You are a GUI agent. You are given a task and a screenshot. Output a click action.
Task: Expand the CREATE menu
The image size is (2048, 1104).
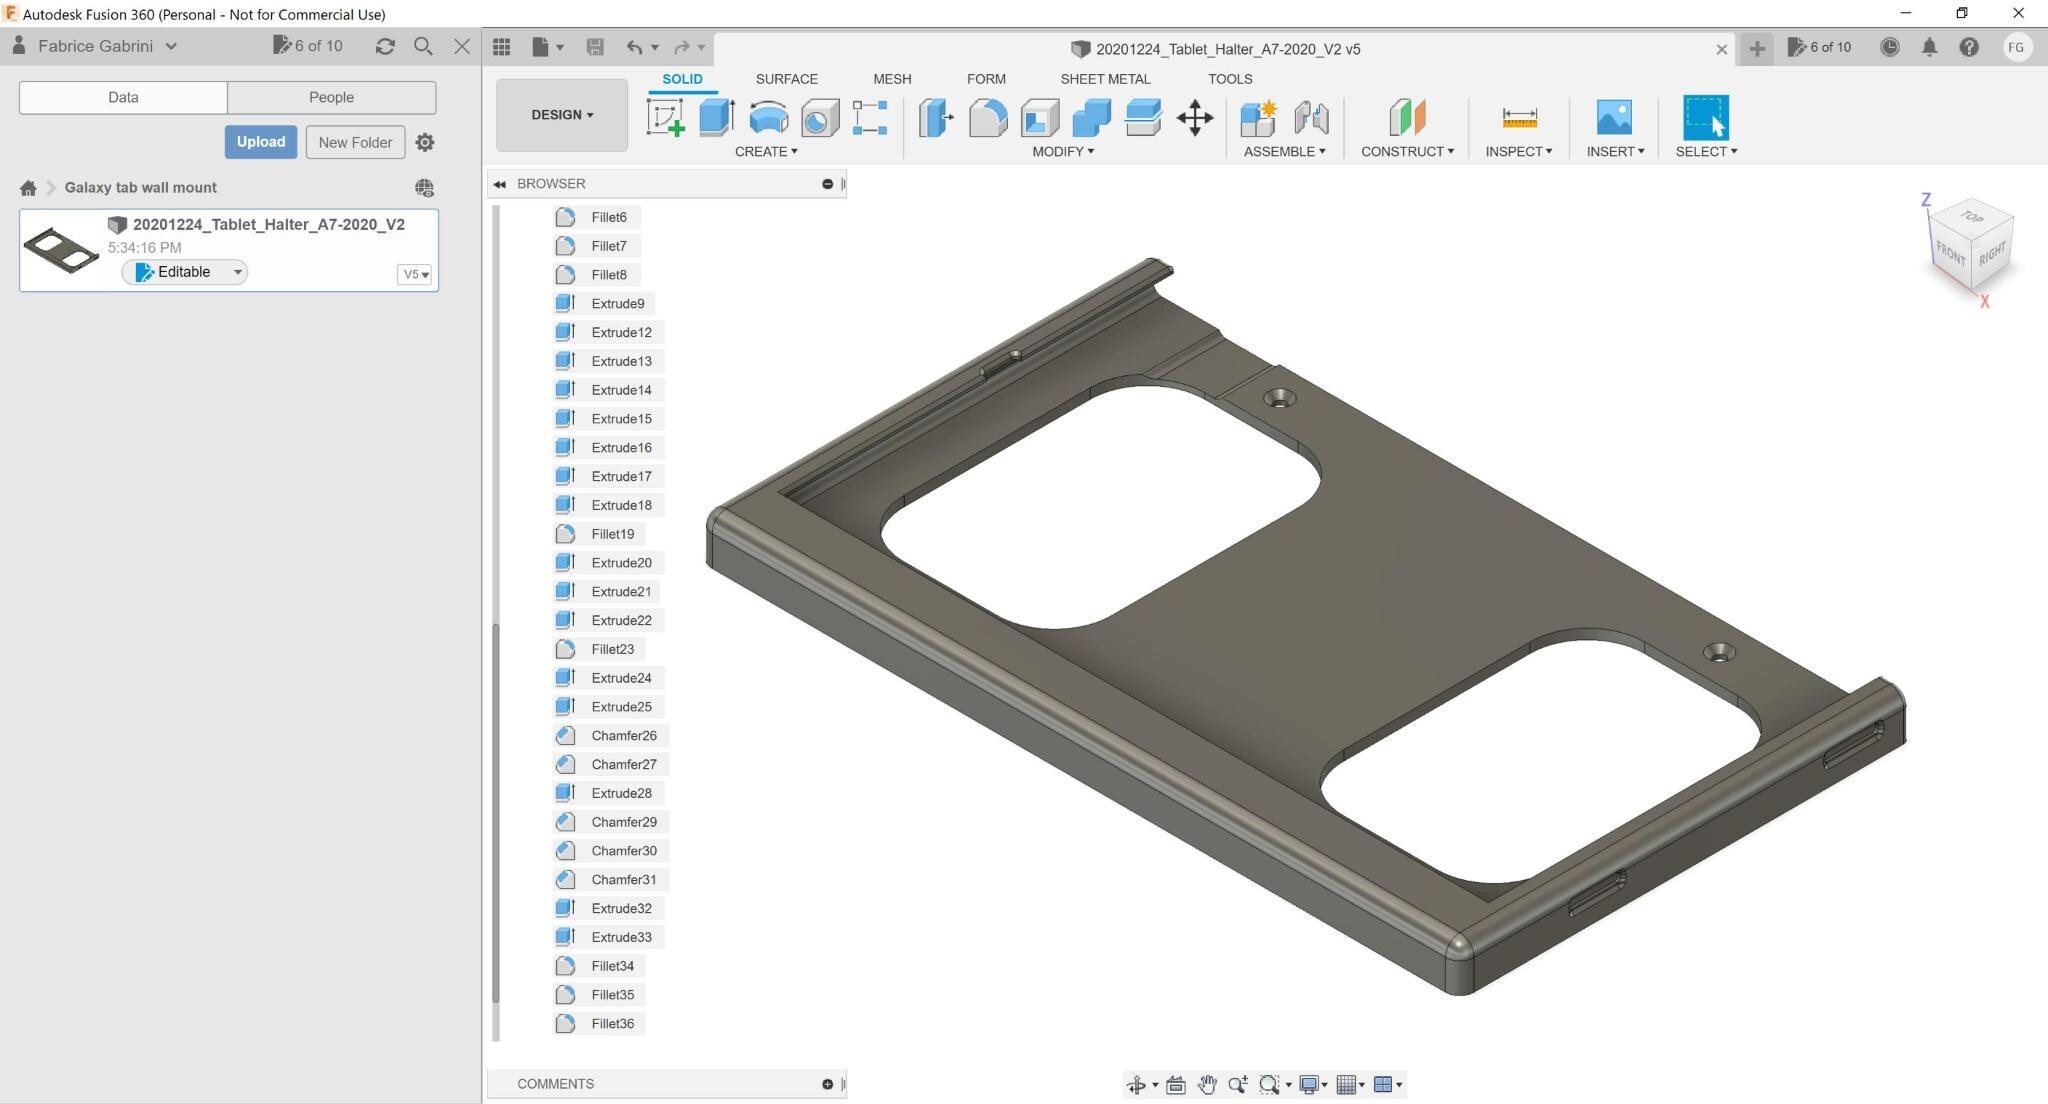[x=766, y=152]
